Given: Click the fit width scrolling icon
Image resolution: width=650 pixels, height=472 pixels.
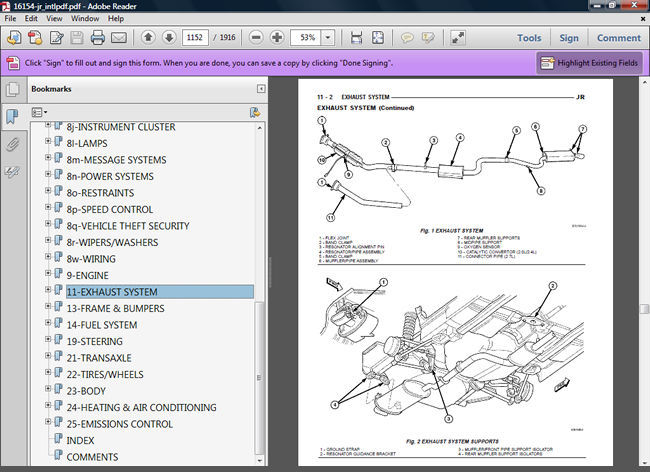Looking at the screenshot, I should pyautogui.click(x=357, y=38).
